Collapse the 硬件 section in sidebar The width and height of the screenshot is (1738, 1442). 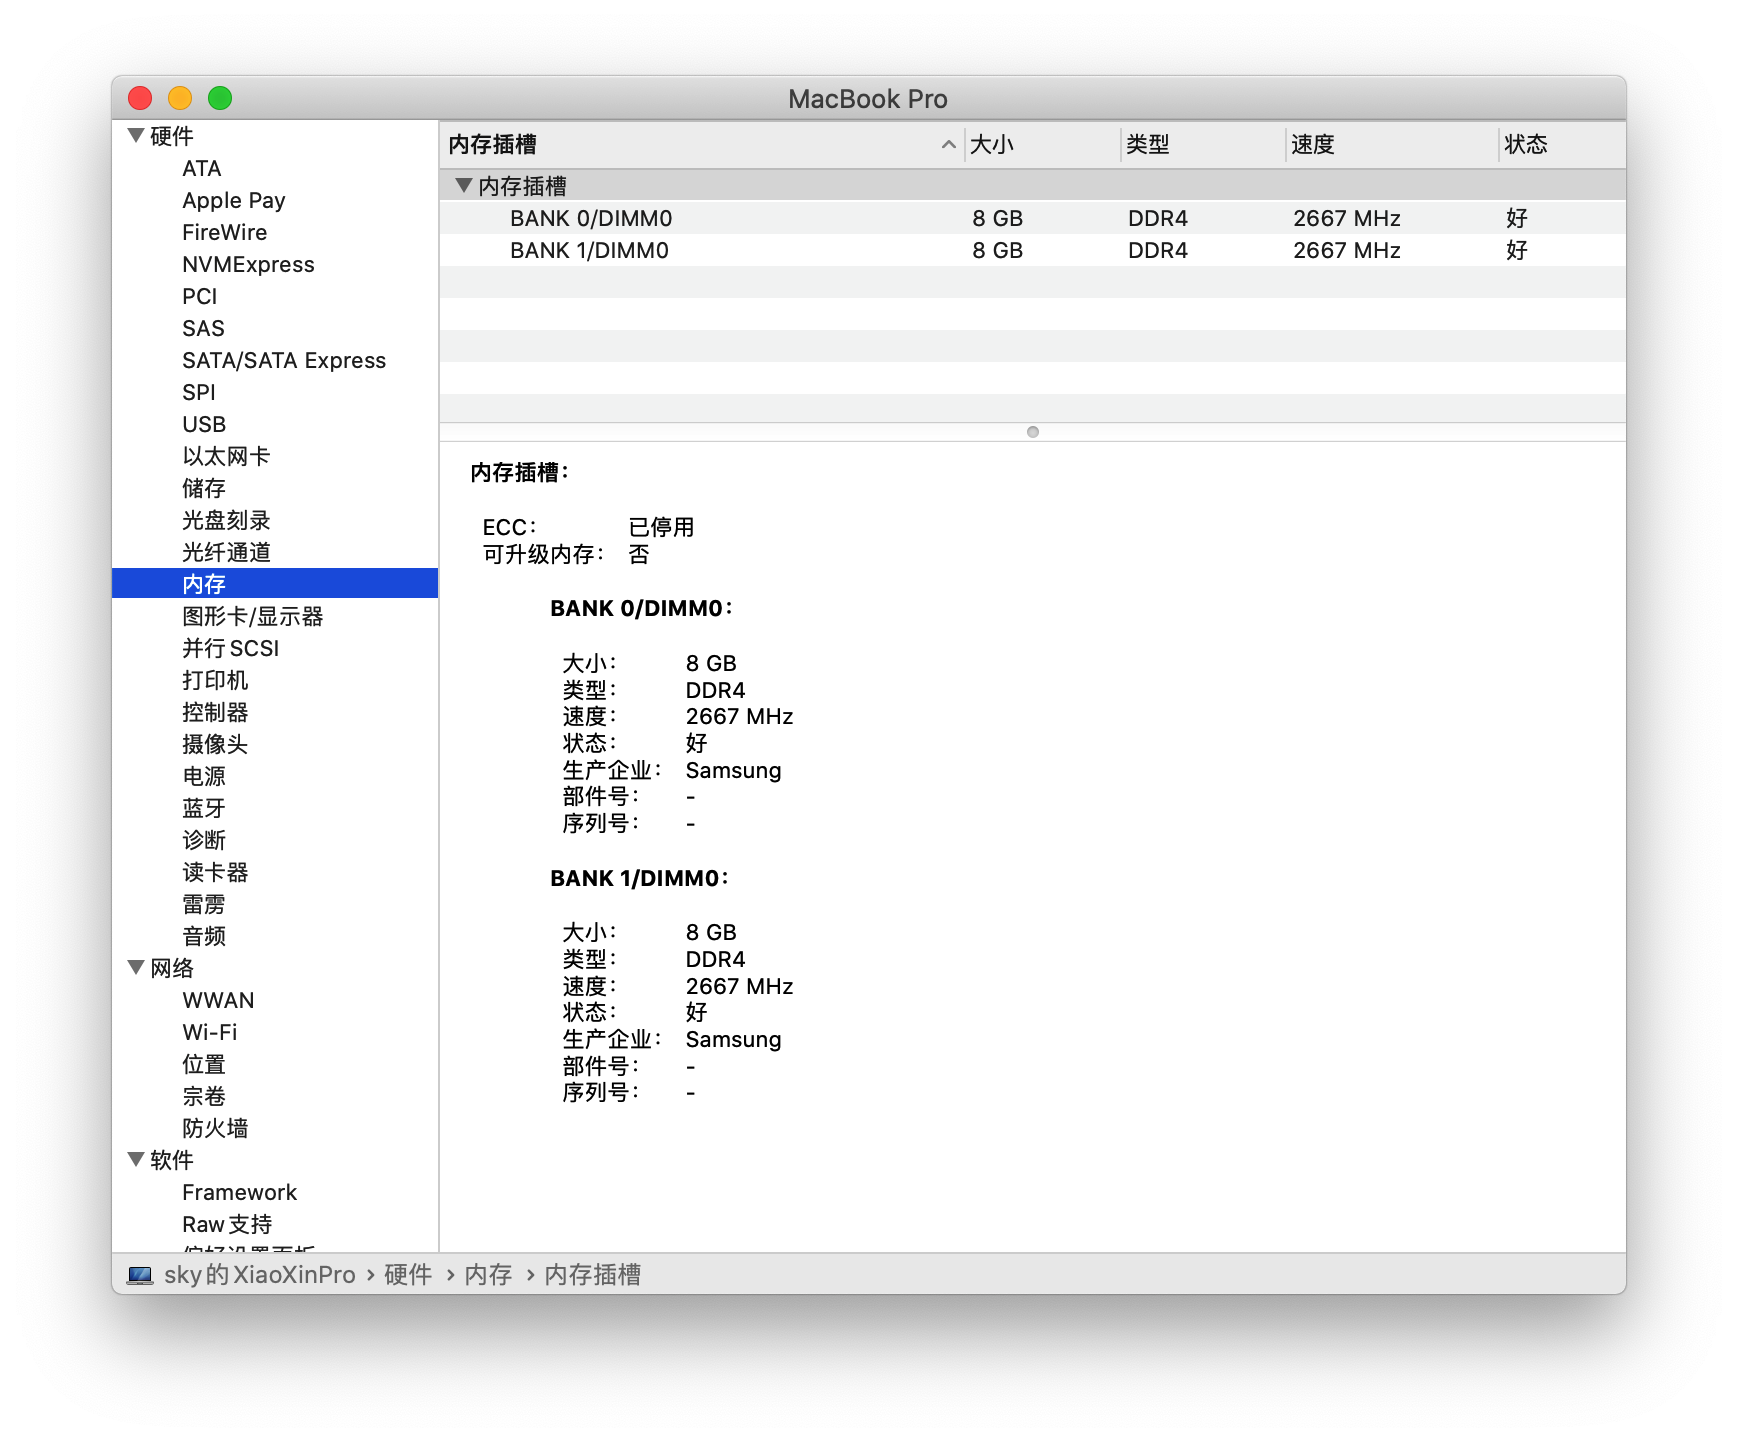(x=136, y=136)
